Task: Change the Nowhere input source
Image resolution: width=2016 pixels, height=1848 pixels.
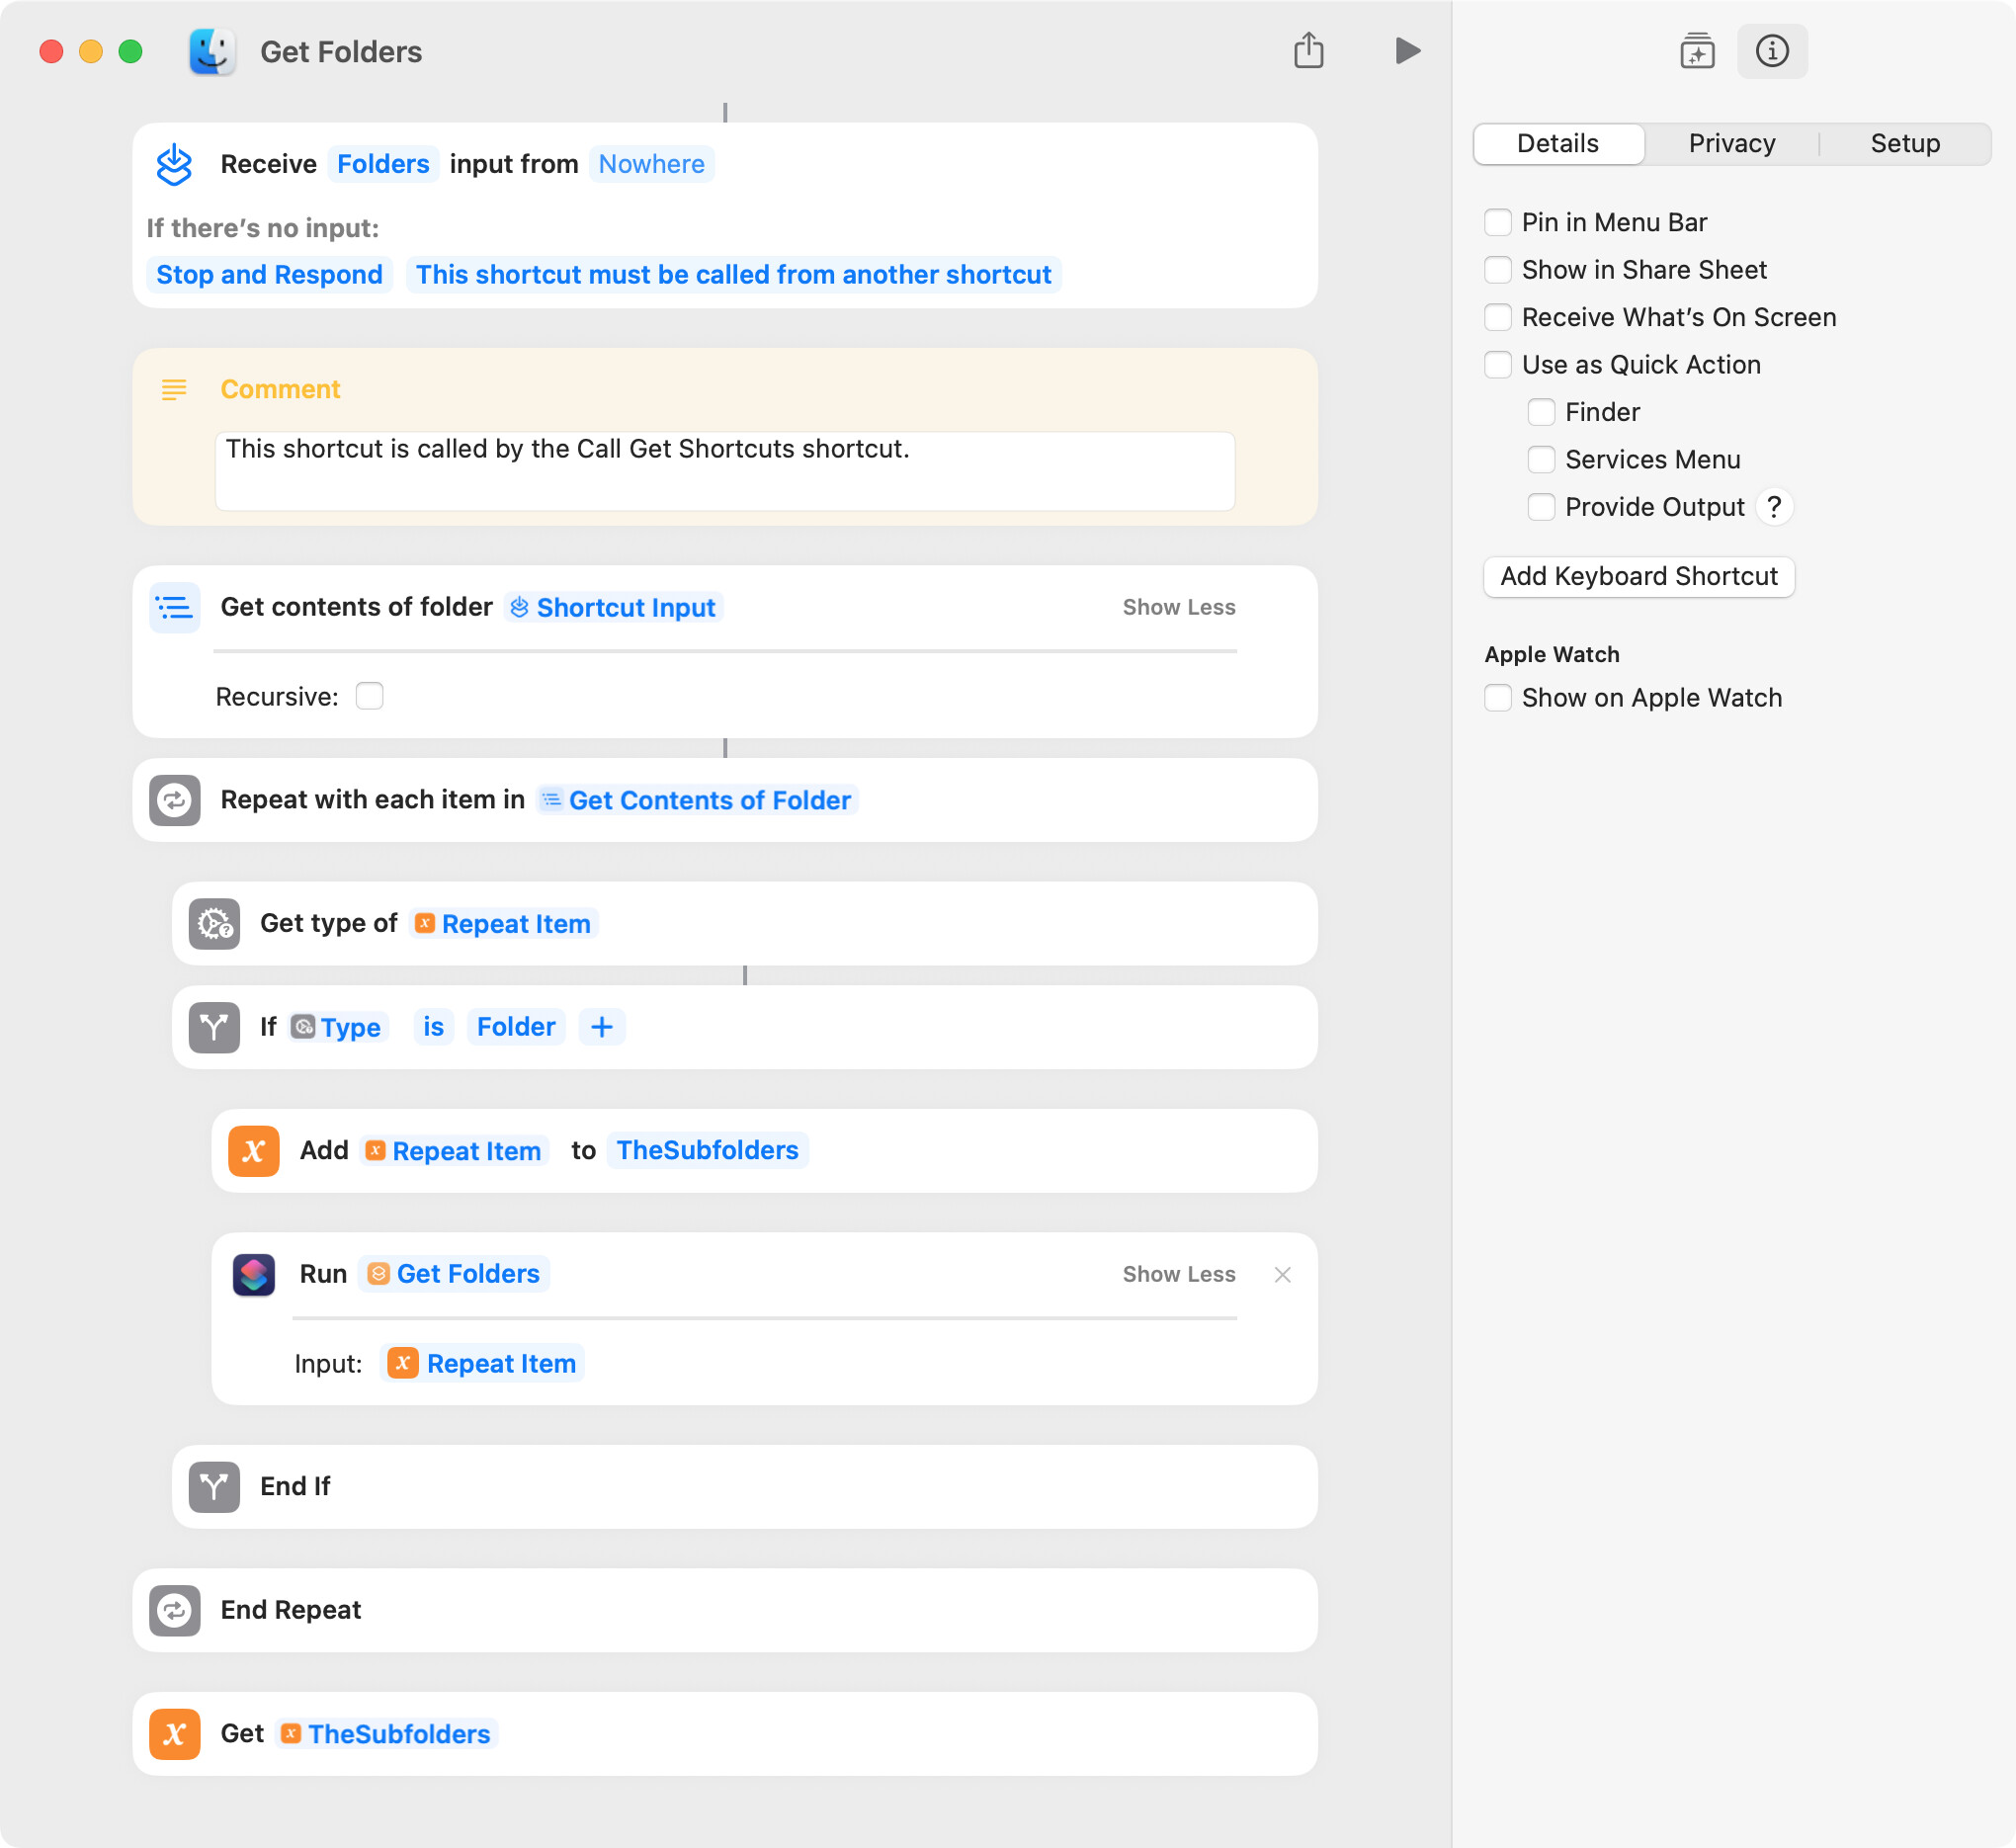Action: point(651,164)
